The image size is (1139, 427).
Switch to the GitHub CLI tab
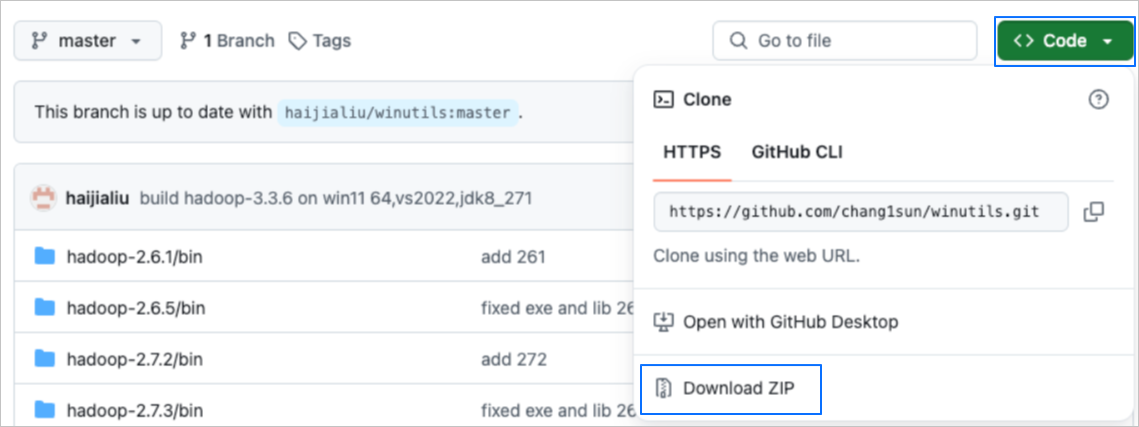click(797, 152)
